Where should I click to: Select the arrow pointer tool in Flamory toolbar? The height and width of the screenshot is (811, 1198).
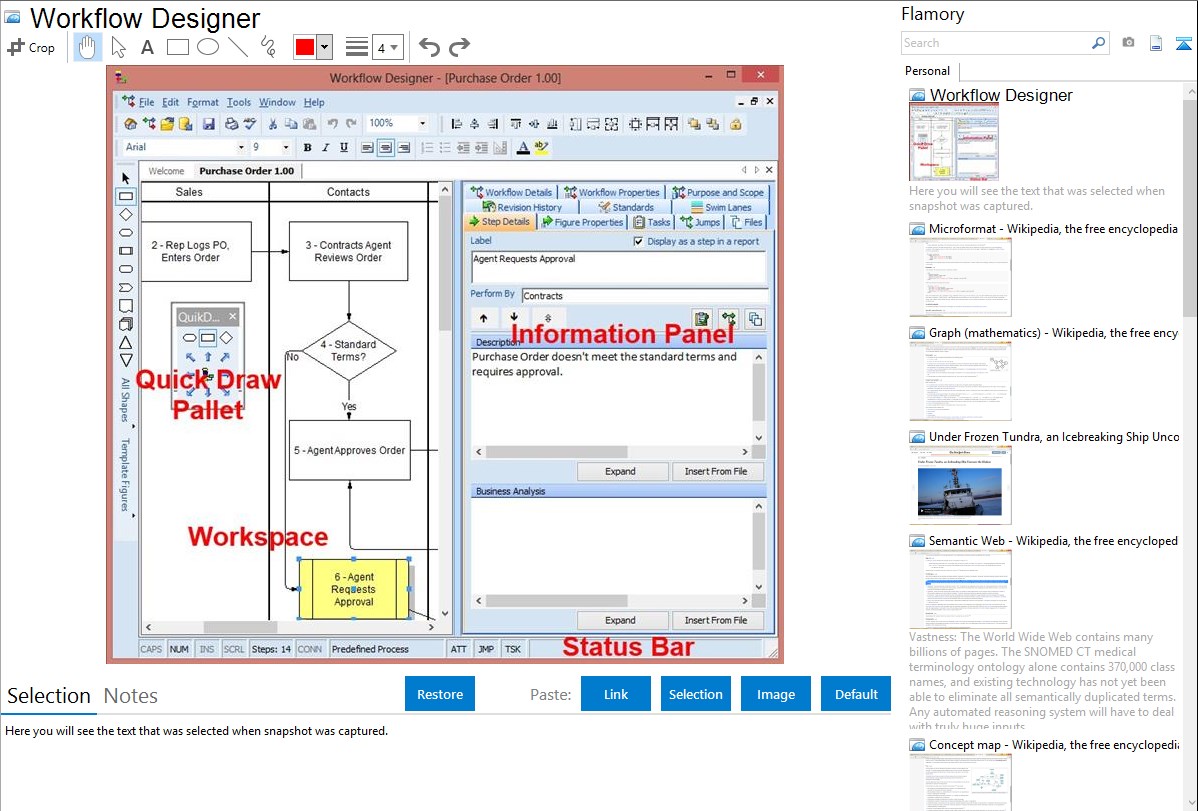tap(118, 47)
